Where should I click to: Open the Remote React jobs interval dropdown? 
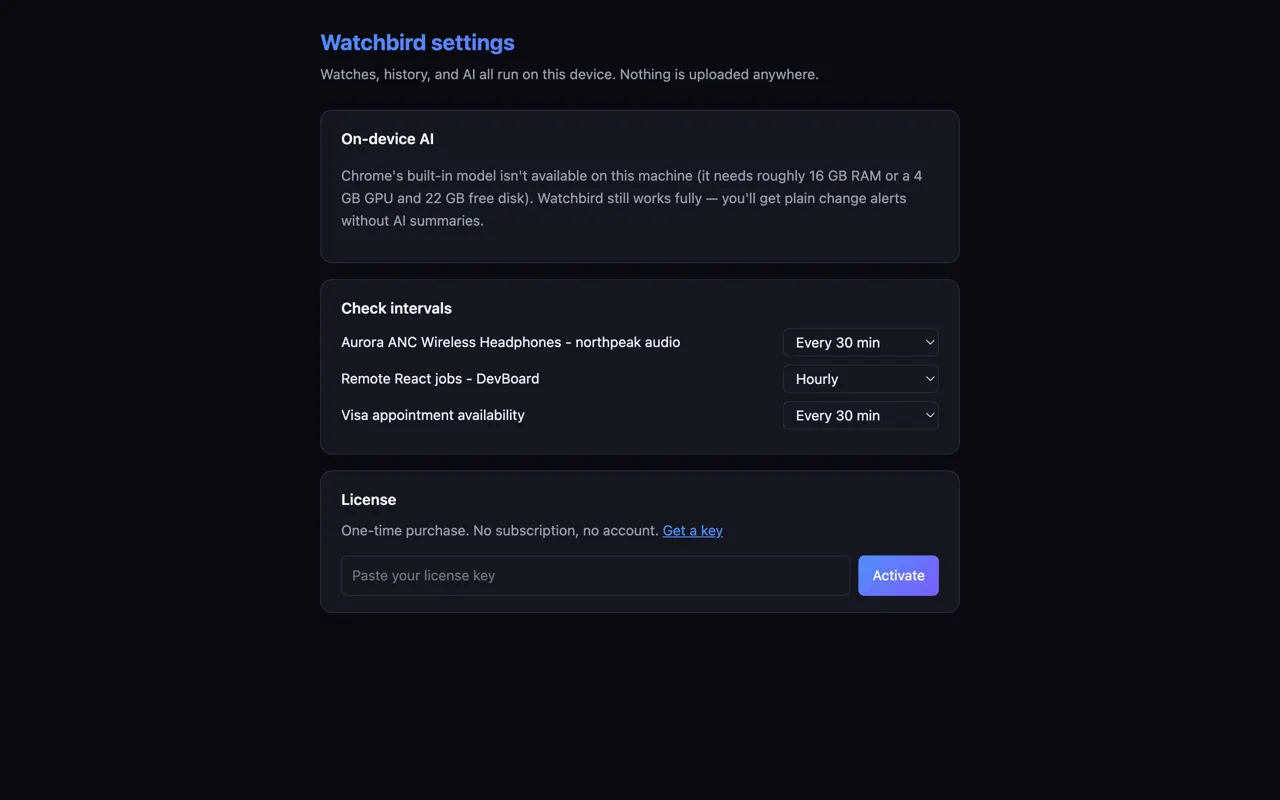click(860, 379)
